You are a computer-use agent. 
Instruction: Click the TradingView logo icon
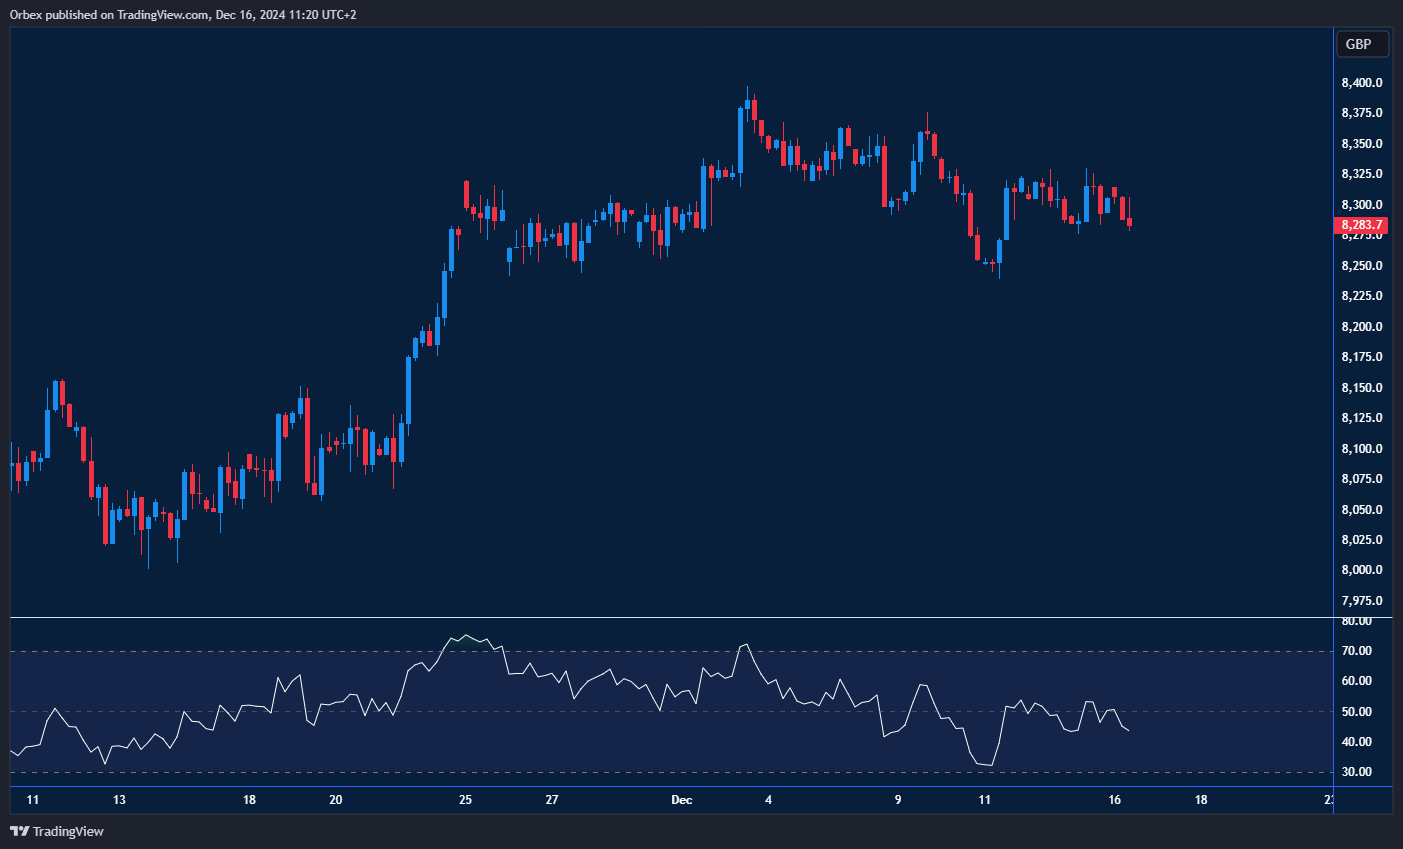click(x=19, y=831)
